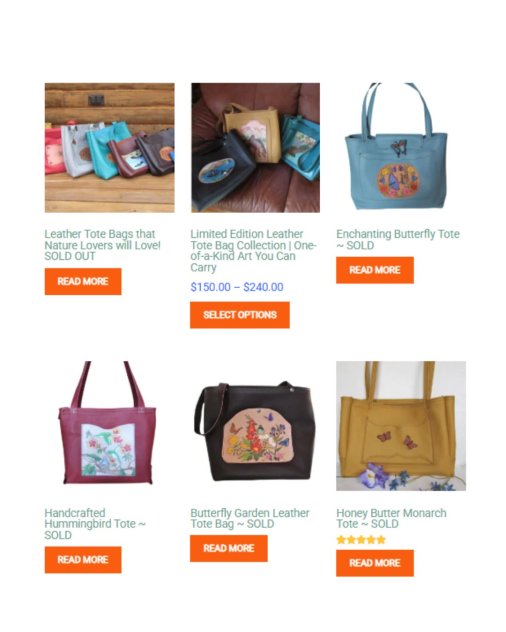506x632 pixels.
Task: Click Select Options for the Limited Edition Collection
Action: coord(240,315)
